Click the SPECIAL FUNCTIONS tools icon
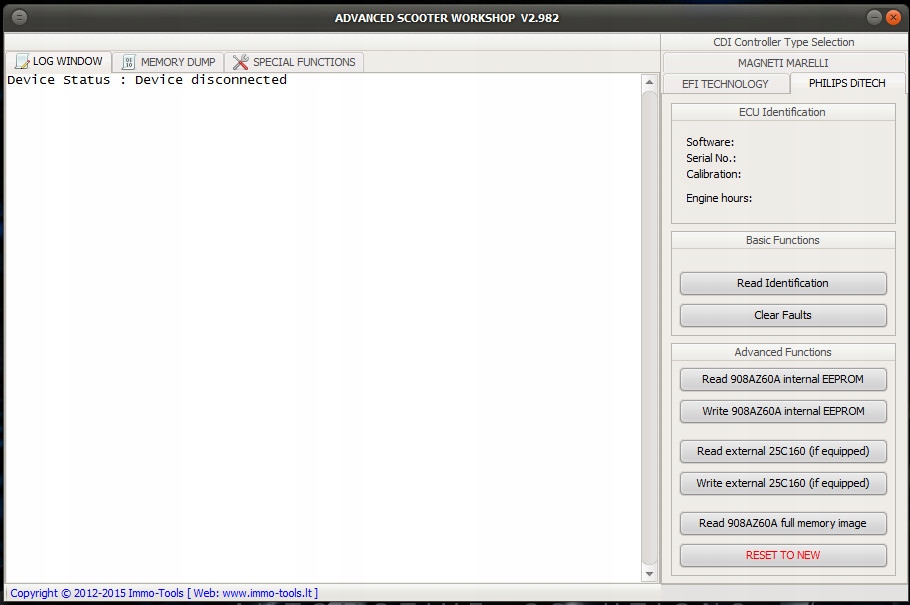Image resolution: width=910 pixels, height=605 pixels. pos(240,62)
